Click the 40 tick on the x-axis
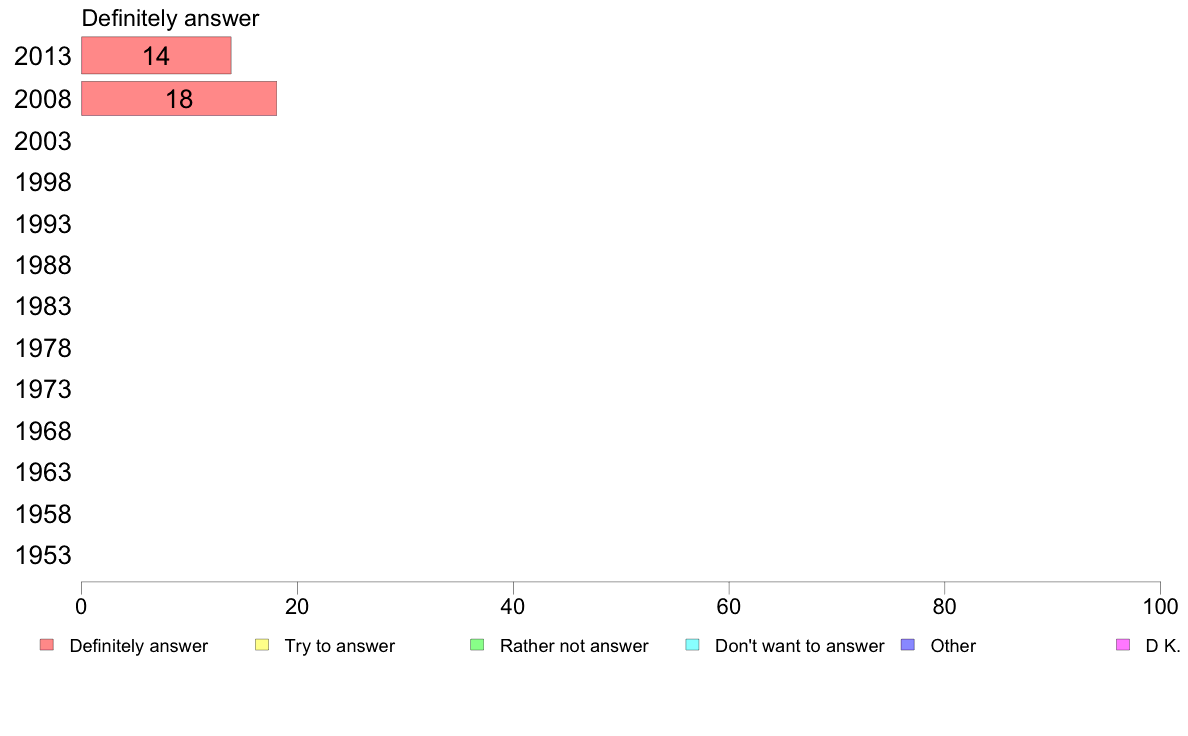 pyautogui.click(x=513, y=606)
